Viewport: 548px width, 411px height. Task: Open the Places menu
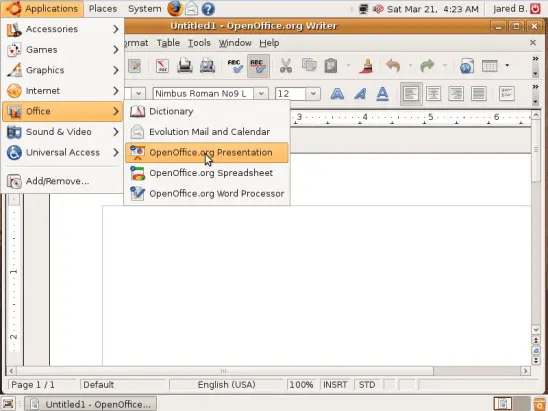click(x=103, y=9)
